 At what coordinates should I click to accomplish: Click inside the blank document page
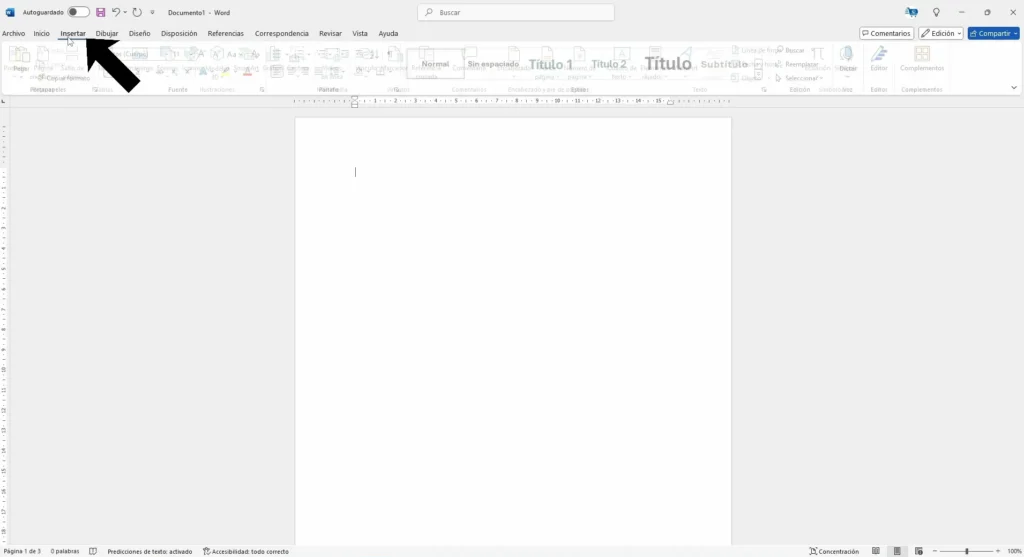coord(513,331)
